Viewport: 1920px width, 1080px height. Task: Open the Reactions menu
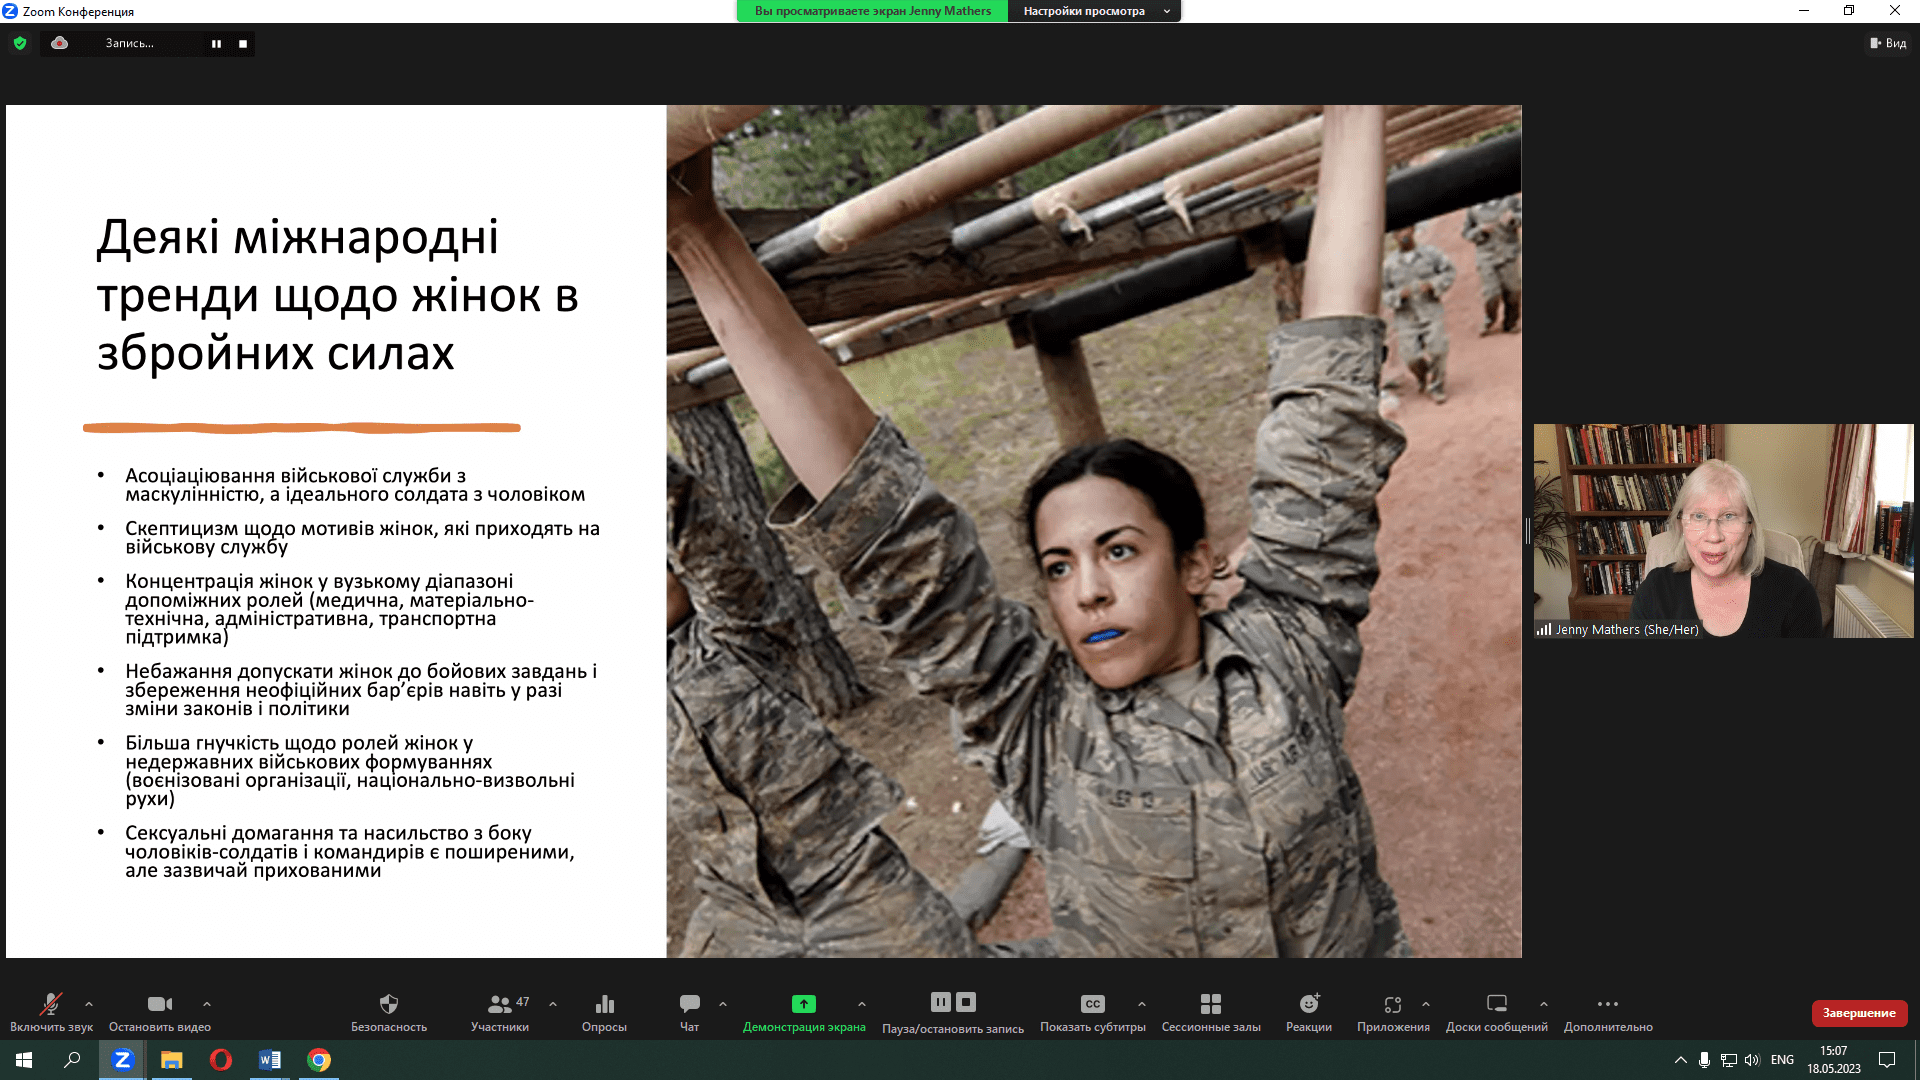pos(1309,1010)
